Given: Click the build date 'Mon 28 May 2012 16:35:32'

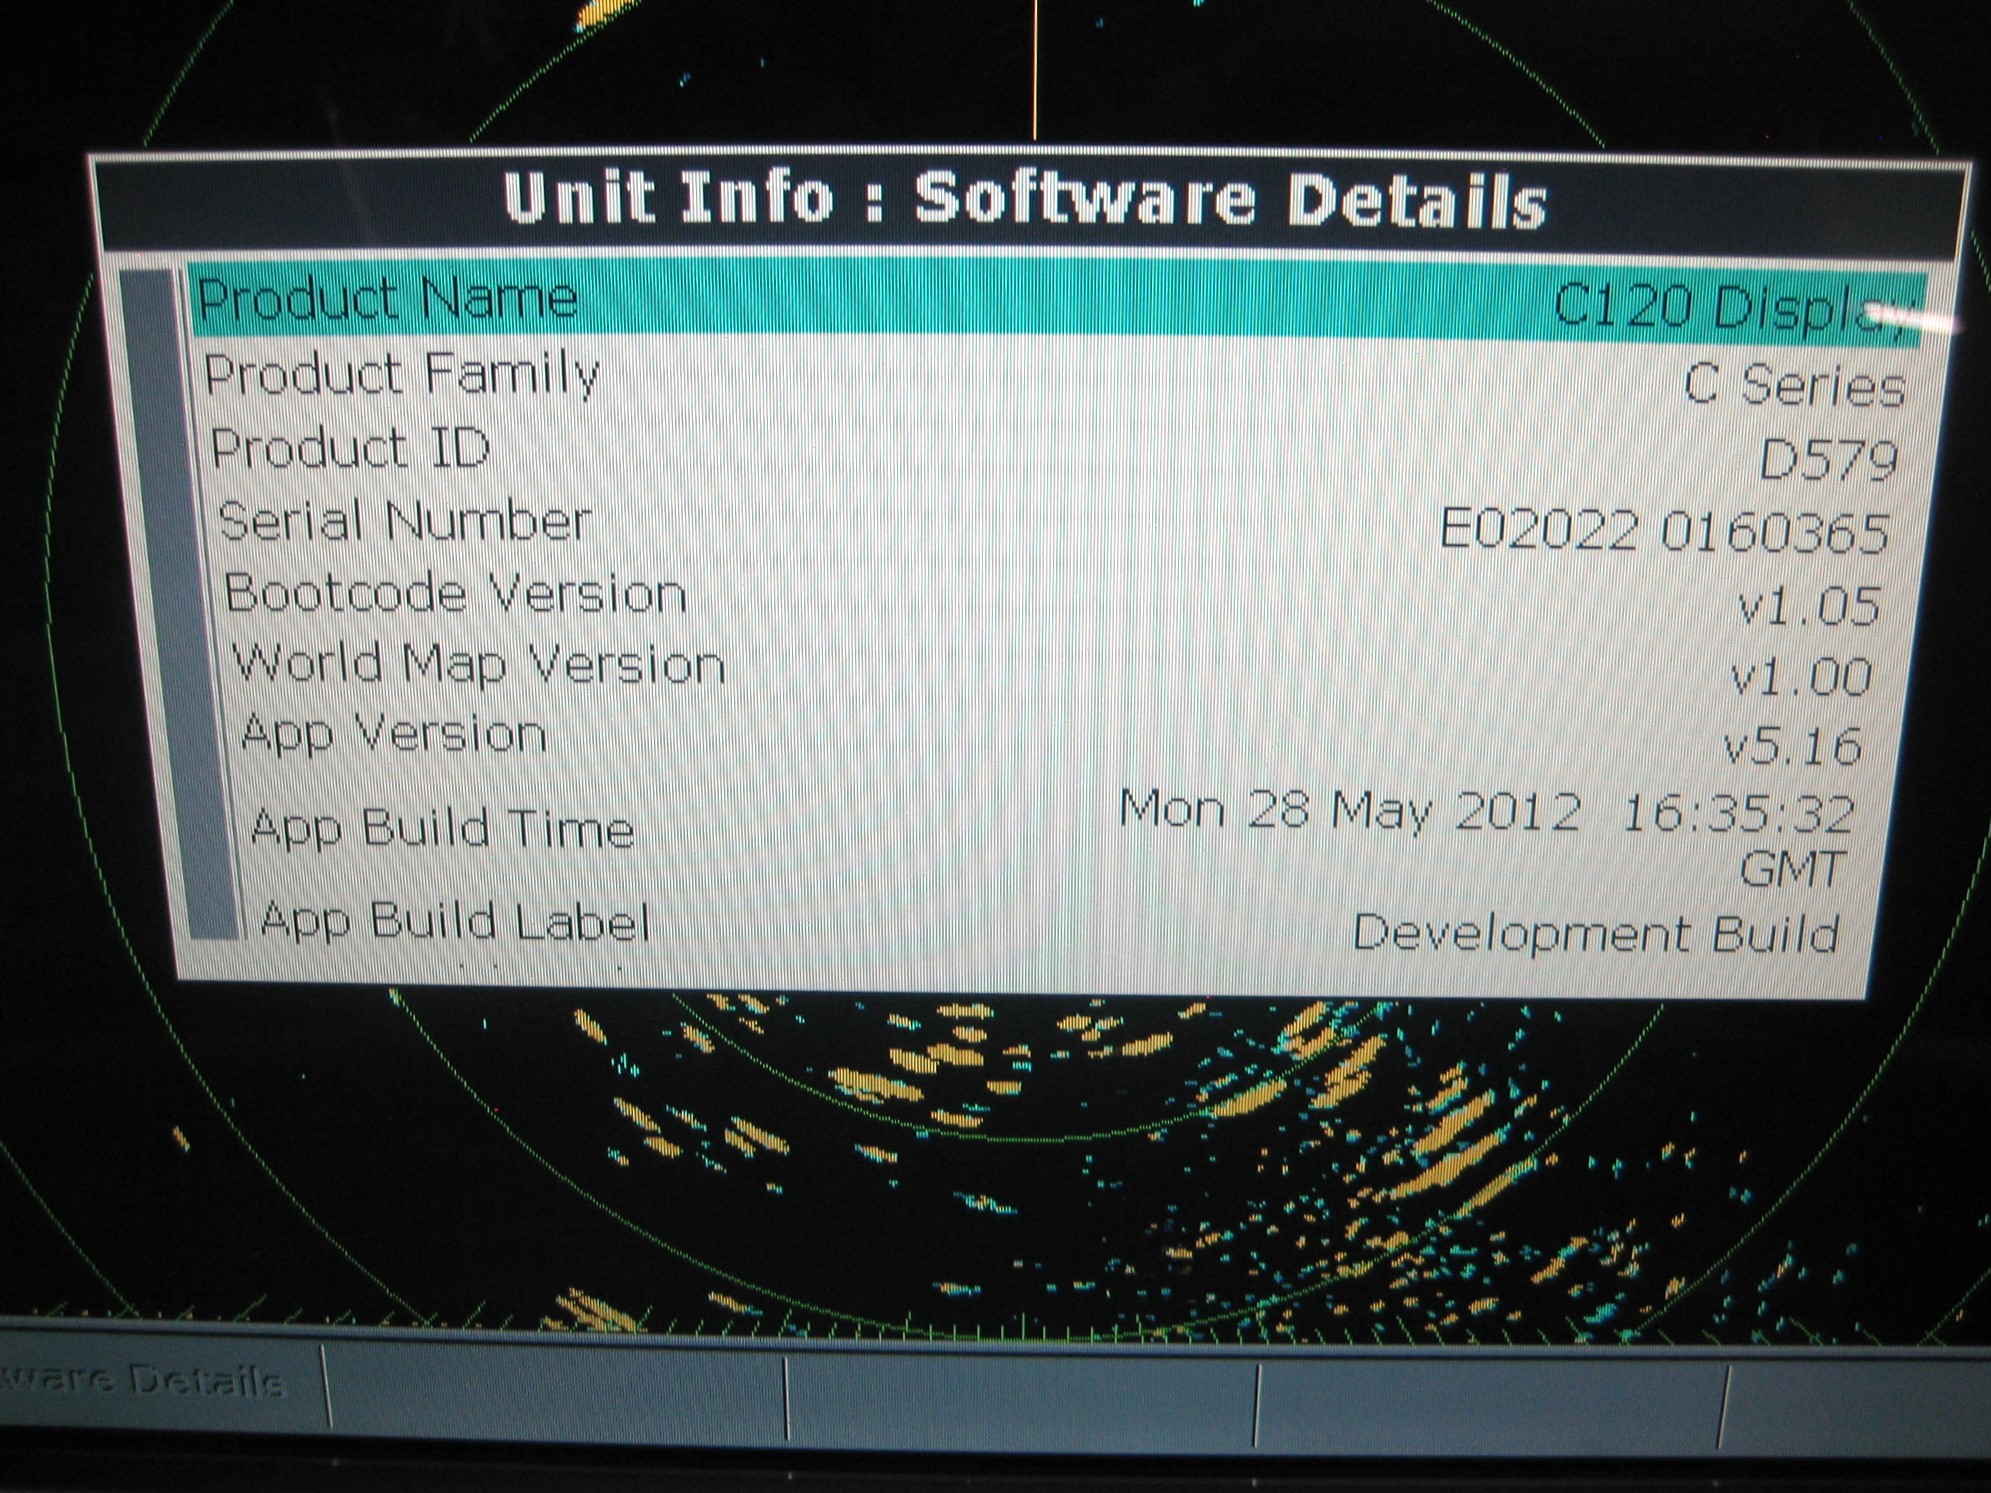Looking at the screenshot, I should click(1487, 812).
